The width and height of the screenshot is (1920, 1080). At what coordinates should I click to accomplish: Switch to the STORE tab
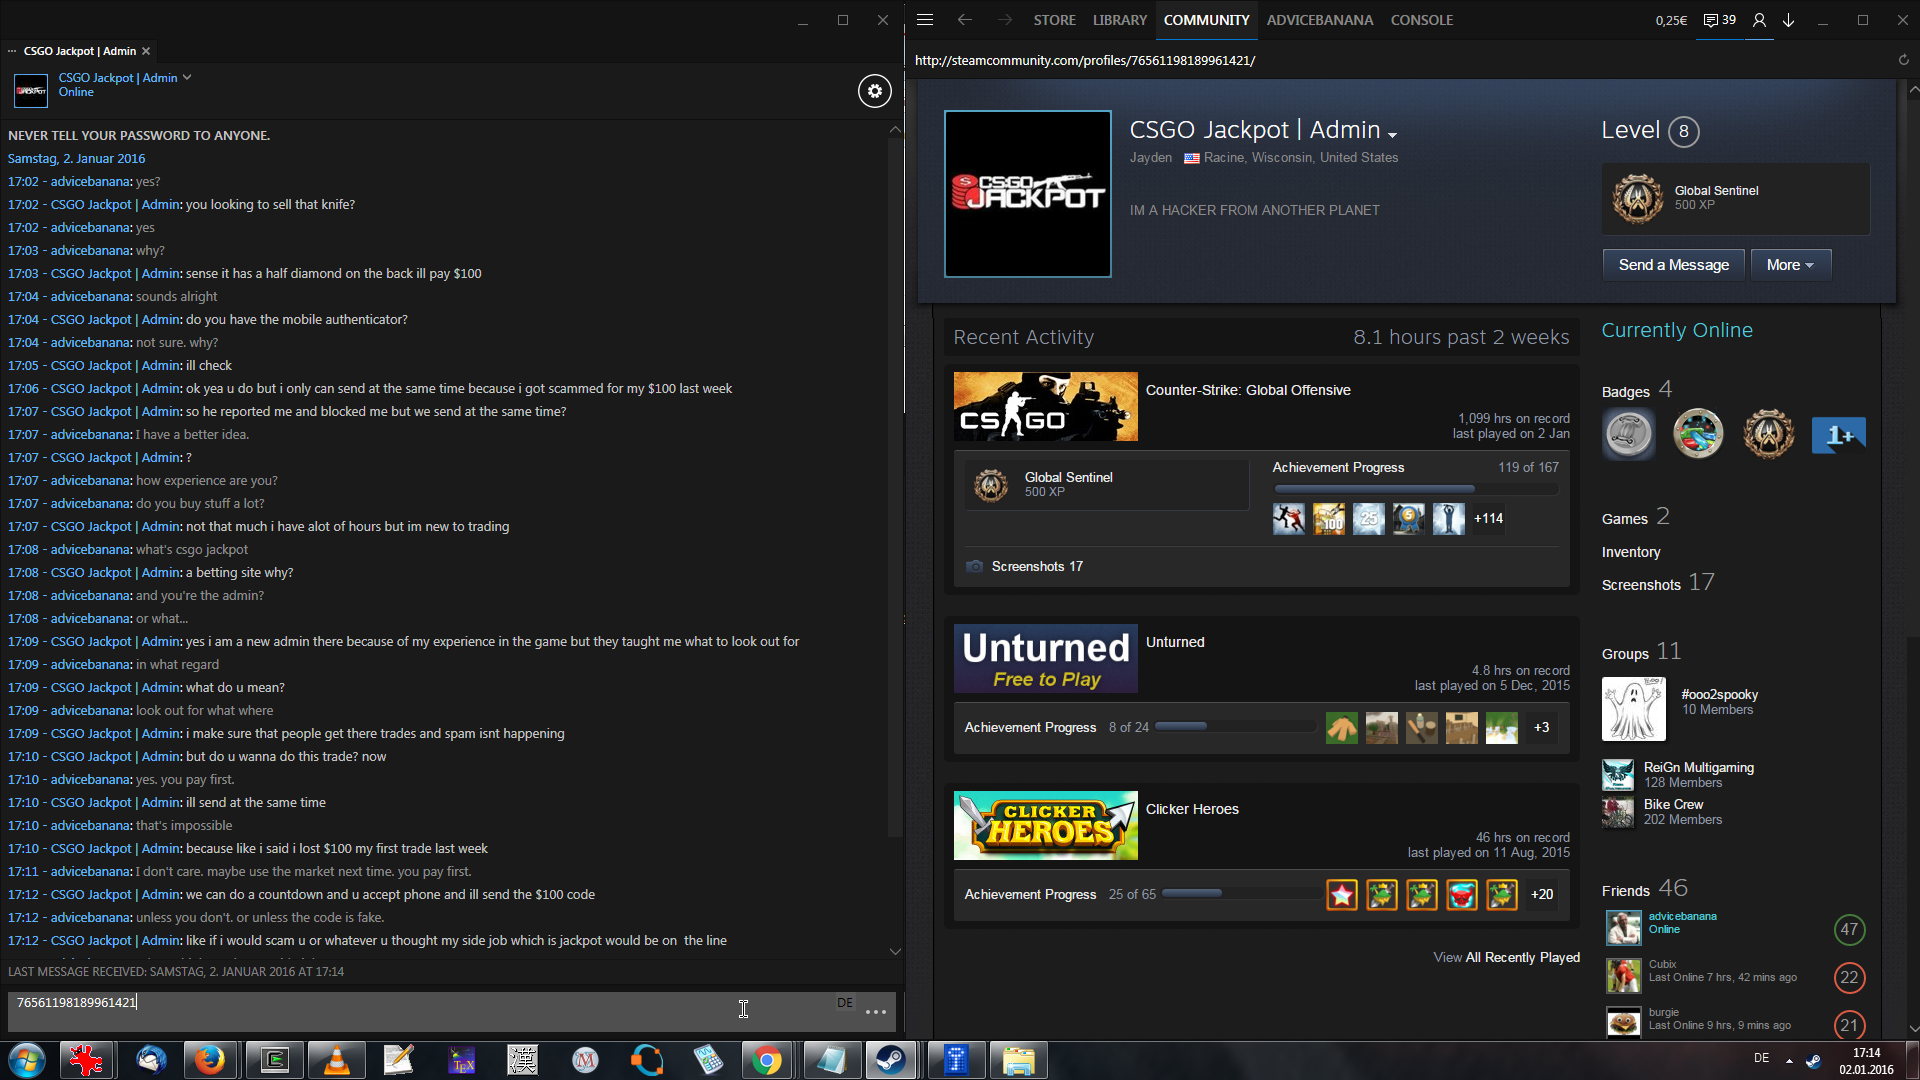[1054, 20]
